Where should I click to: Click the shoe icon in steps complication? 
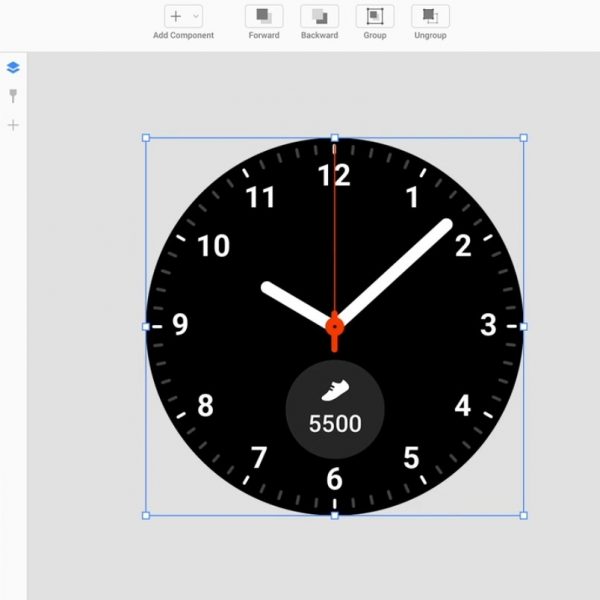334,391
